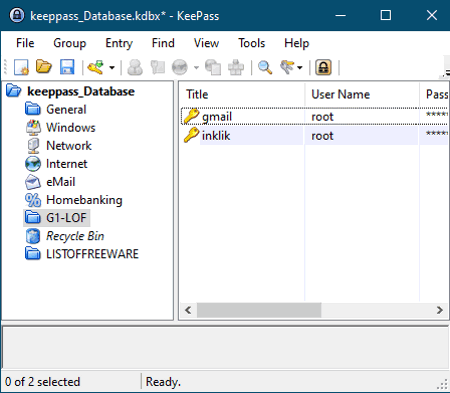Click the General group folder icon

pos(33,109)
